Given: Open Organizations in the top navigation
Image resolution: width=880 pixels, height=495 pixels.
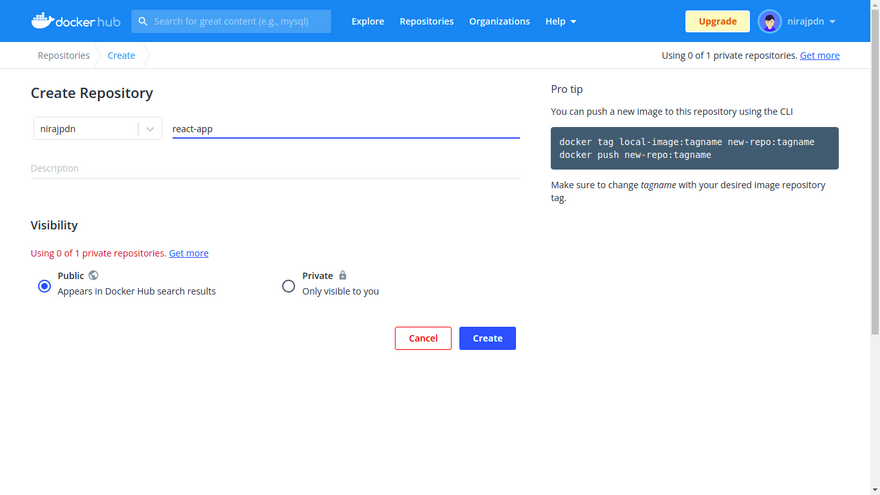Looking at the screenshot, I should (x=499, y=21).
